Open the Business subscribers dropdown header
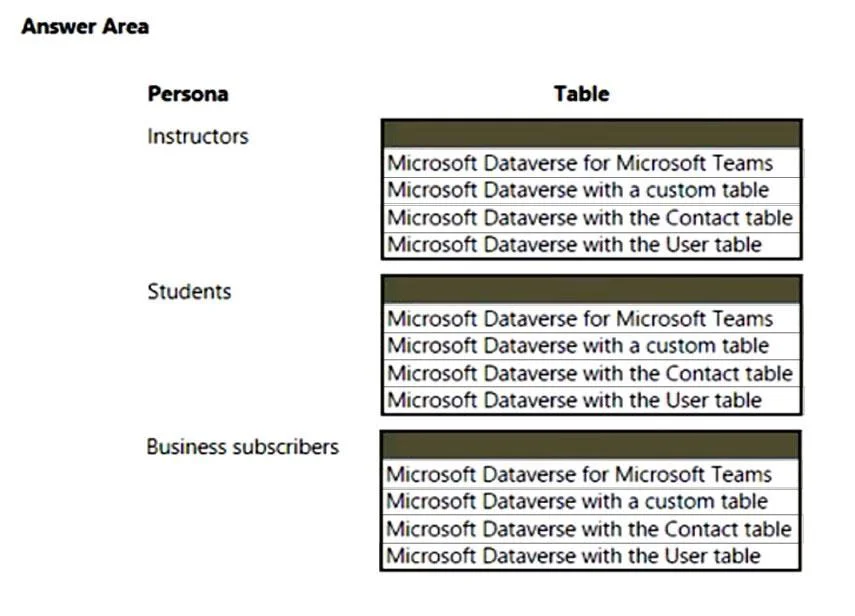 [591, 445]
